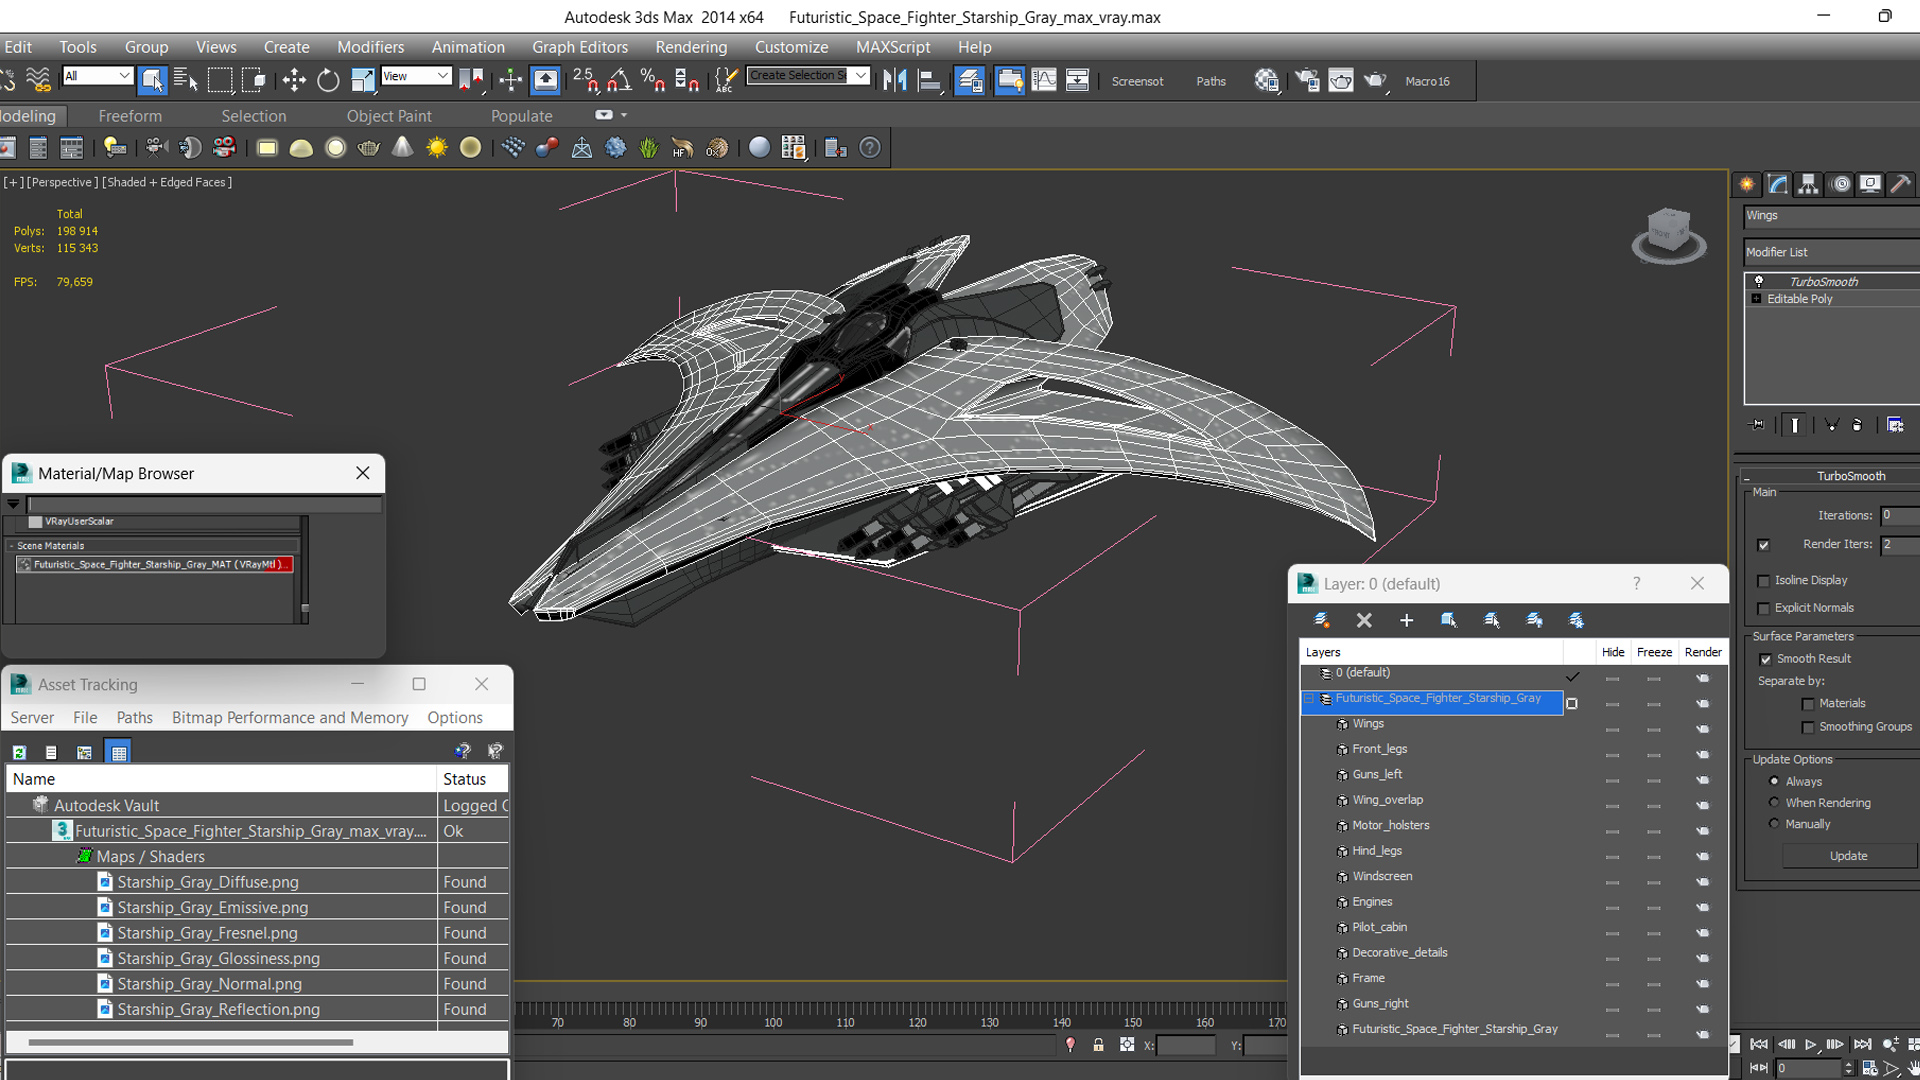This screenshot has width=1920, height=1080.
Task: Click the Mirror tool icon
Action: [895, 80]
